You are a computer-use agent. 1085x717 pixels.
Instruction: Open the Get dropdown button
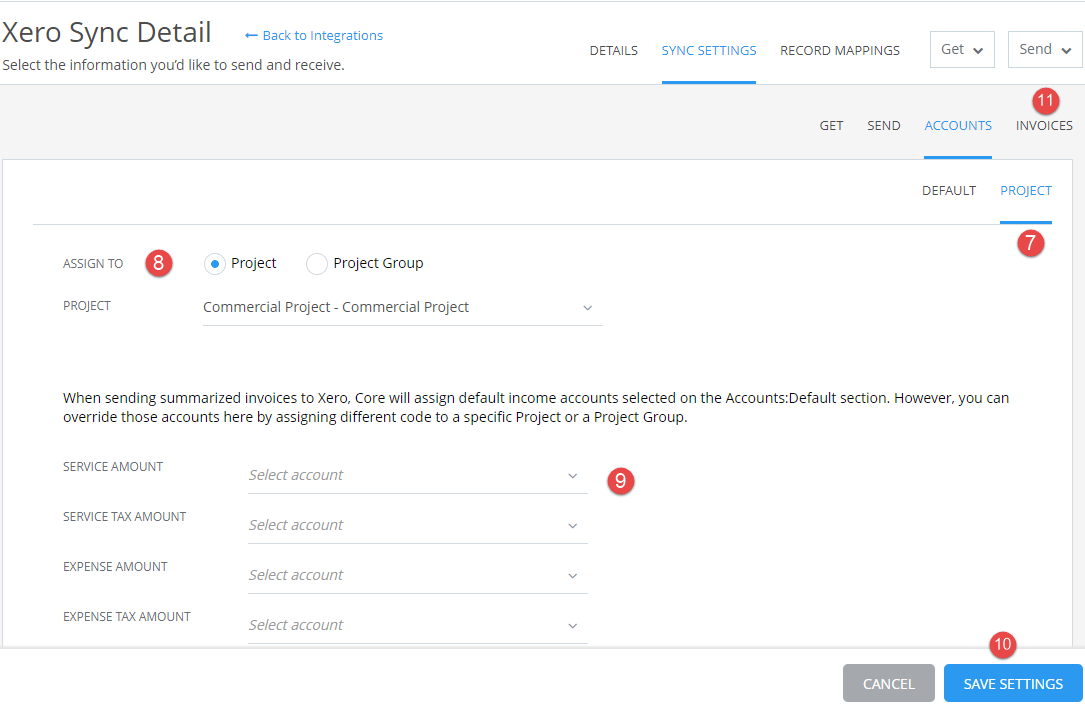962,49
